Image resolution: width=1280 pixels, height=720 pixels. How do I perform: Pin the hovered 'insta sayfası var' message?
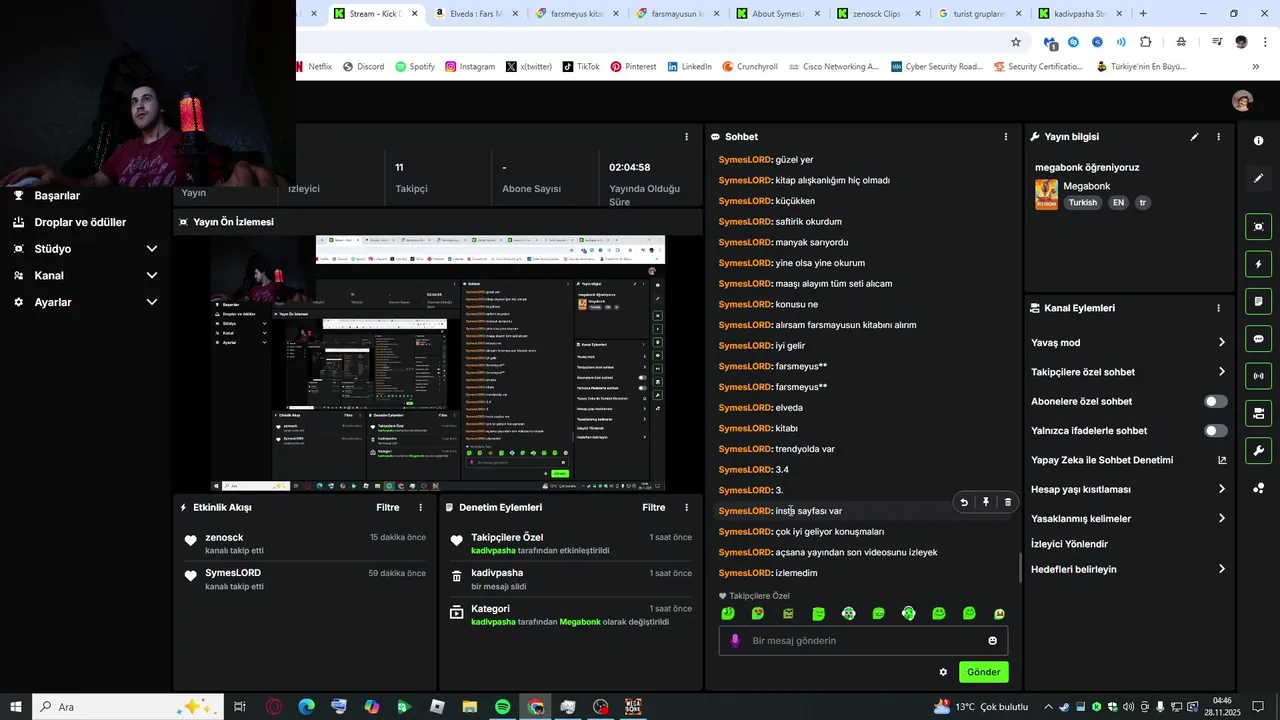click(986, 502)
